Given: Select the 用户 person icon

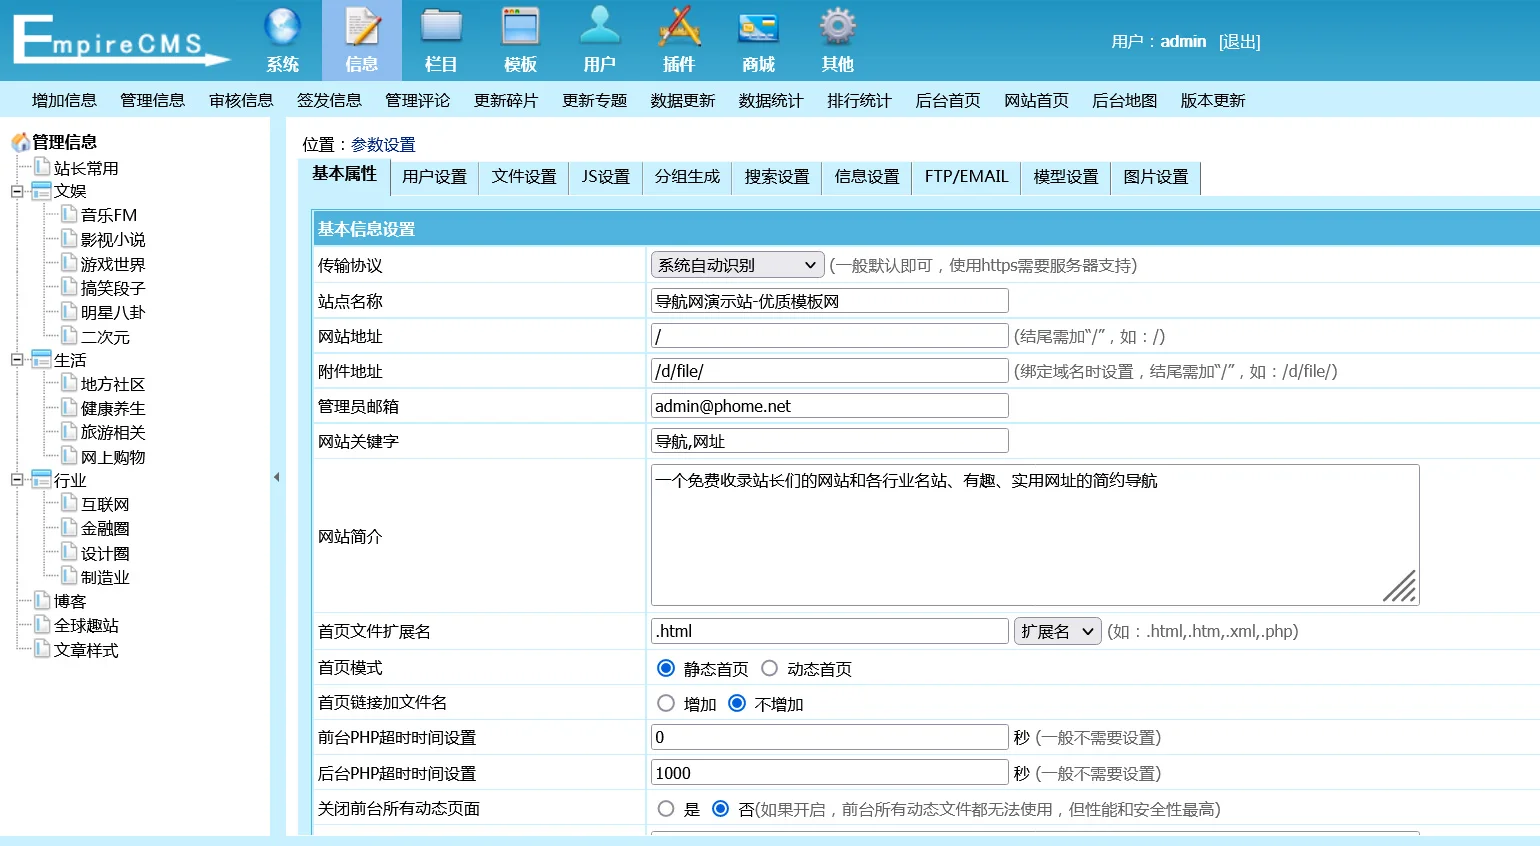Looking at the screenshot, I should tap(599, 28).
